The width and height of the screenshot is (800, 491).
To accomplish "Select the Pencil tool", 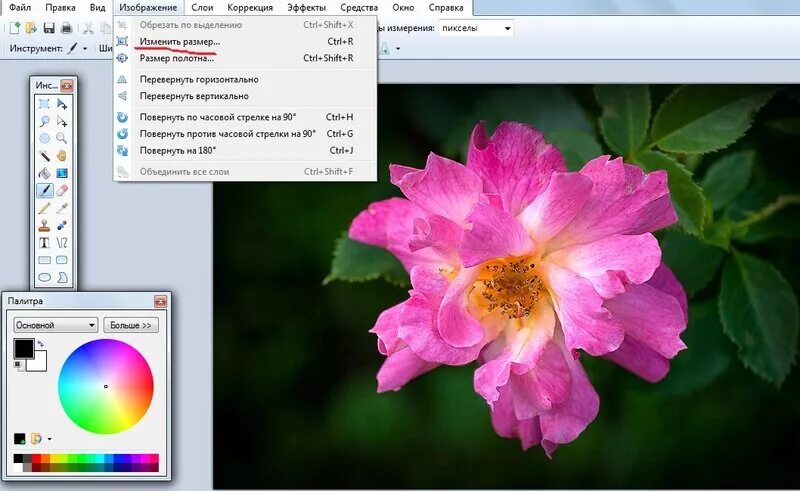I will (x=44, y=208).
